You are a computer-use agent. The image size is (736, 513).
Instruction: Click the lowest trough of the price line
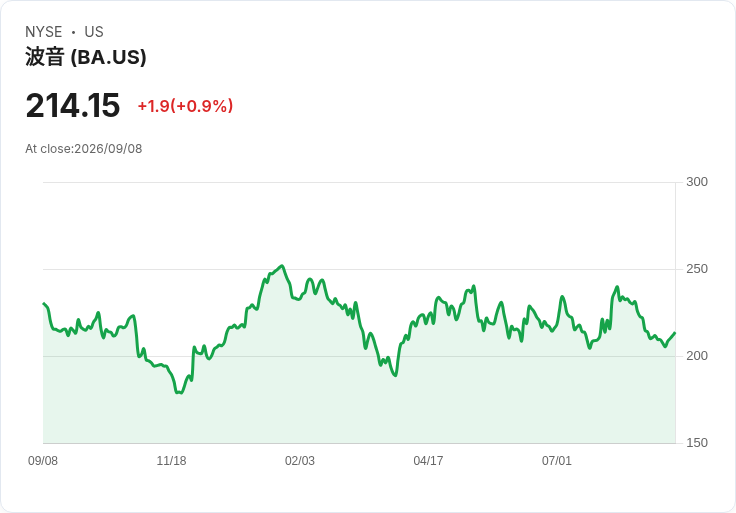(x=180, y=393)
